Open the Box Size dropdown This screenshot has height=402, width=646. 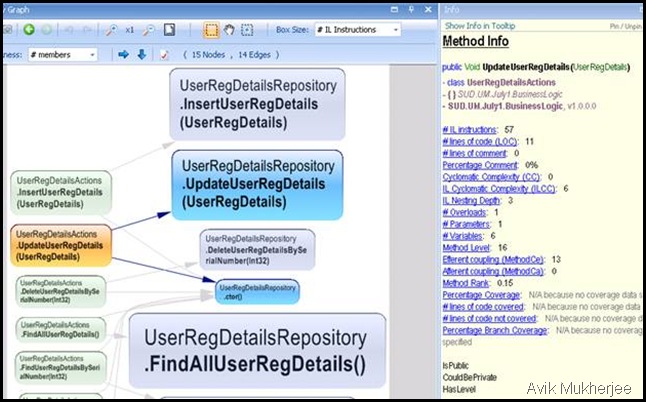[x=358, y=30]
